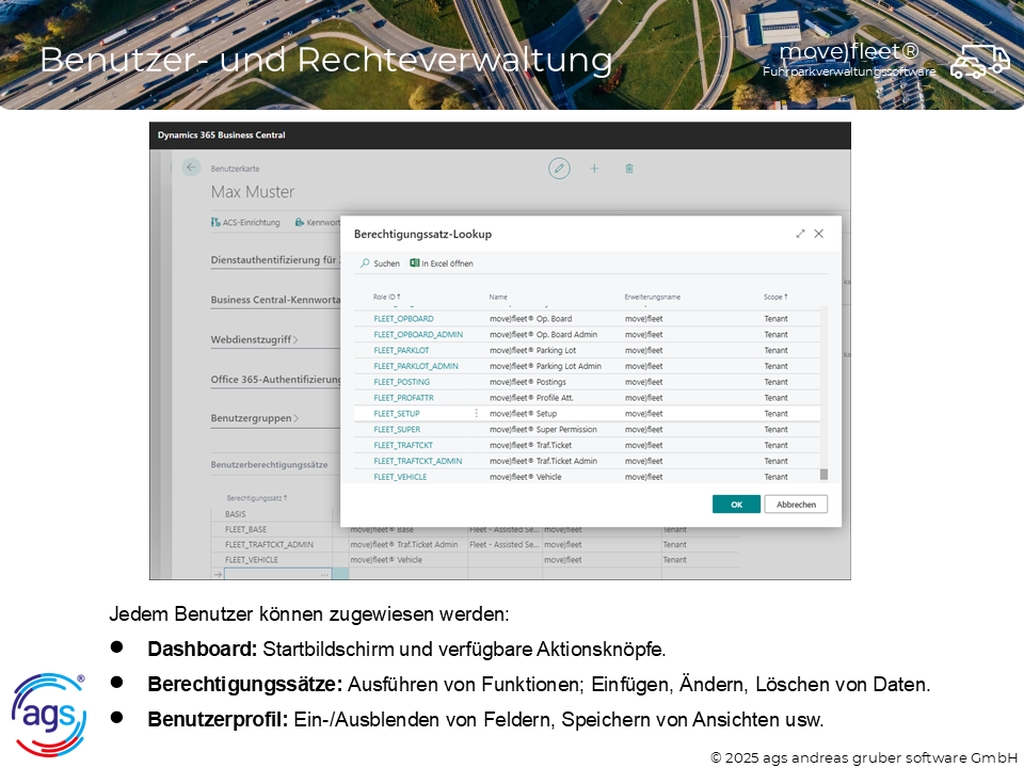Screen dimensions: 1024x768
Task: Click the BASIS row in Benutzerberechtigungssätze
Action: (235, 514)
